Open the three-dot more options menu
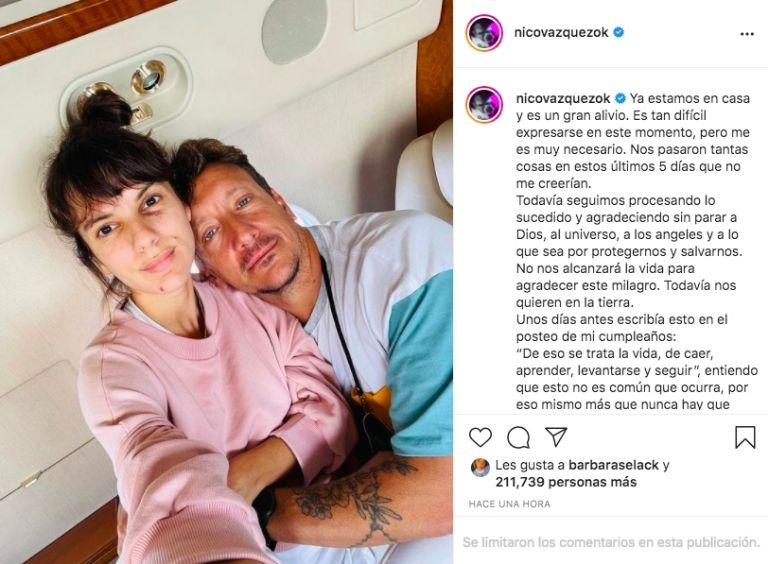768x564 pixels. 747,34
